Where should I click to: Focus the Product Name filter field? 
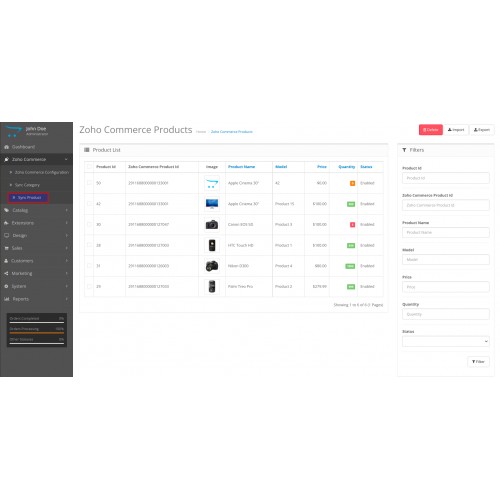pyautogui.click(x=446, y=232)
